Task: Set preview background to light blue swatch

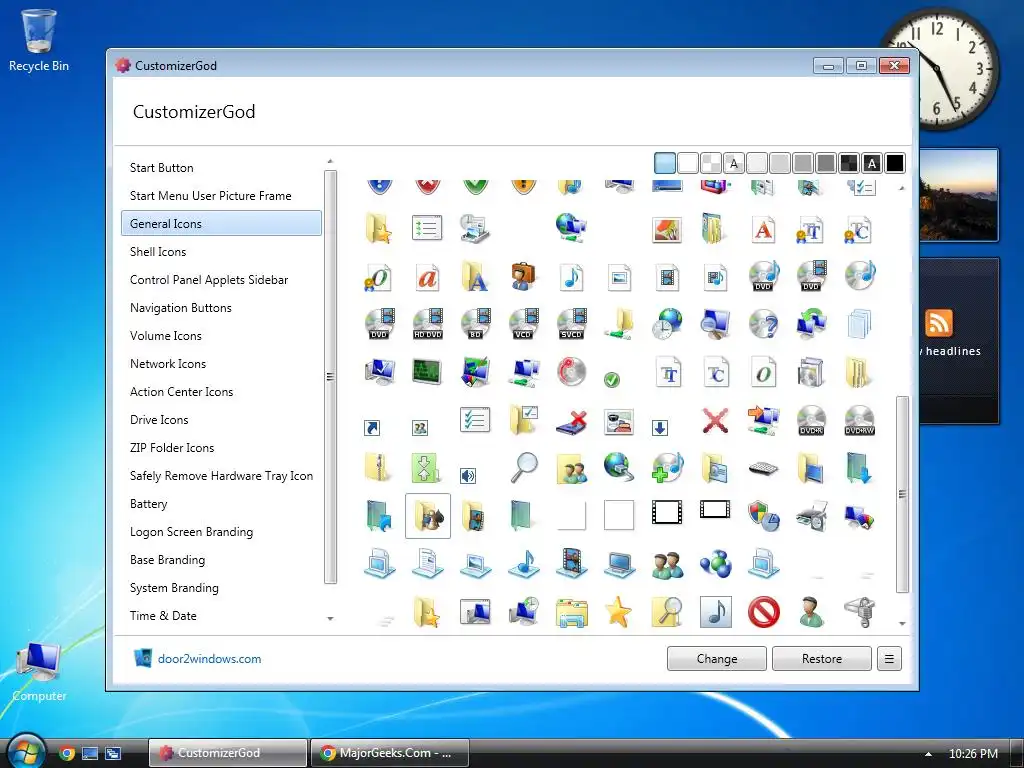Action: pyautogui.click(x=665, y=163)
